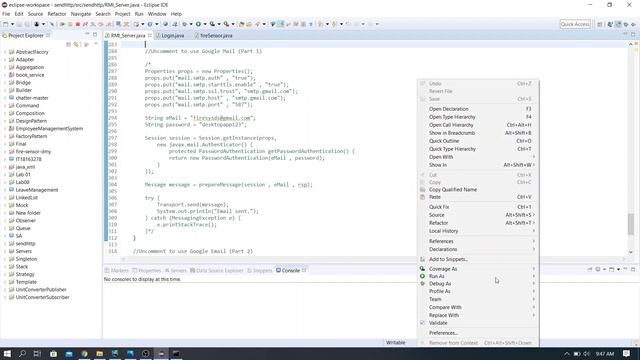Collapse all projects in Project Explorer toolbar

pos(69,44)
